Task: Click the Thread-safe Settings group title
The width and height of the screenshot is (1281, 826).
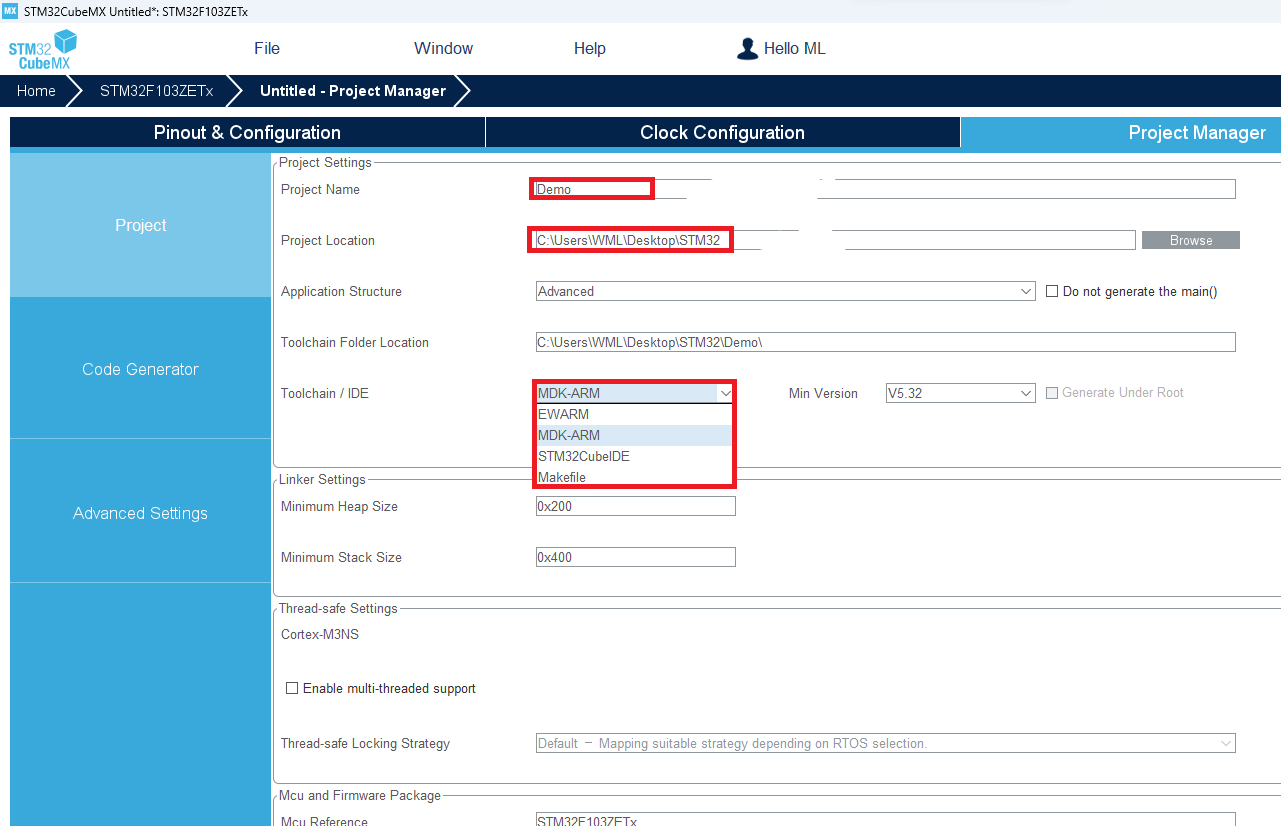Action: [338, 608]
